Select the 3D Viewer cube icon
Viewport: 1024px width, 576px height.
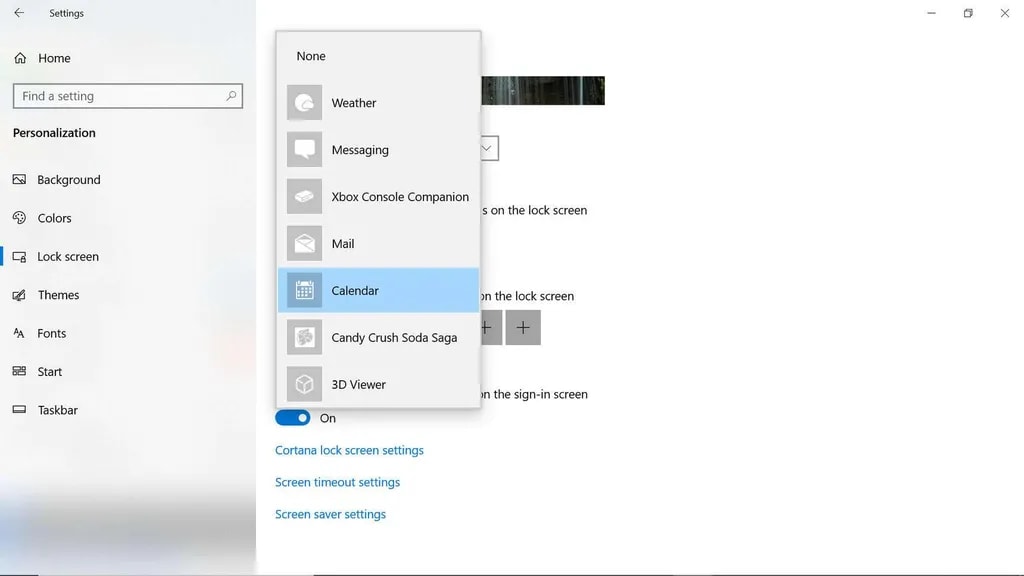point(304,385)
